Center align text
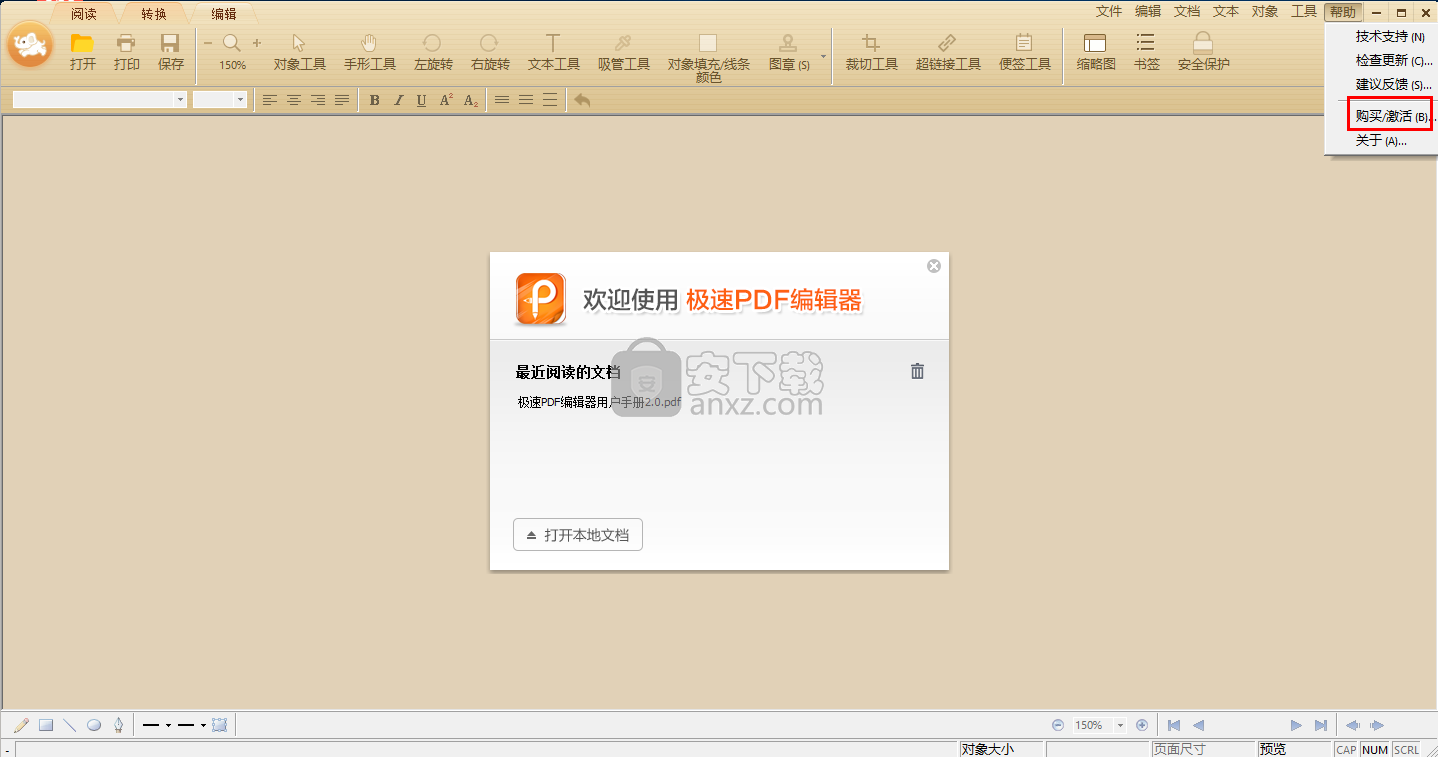The width and height of the screenshot is (1438, 757). (x=294, y=100)
